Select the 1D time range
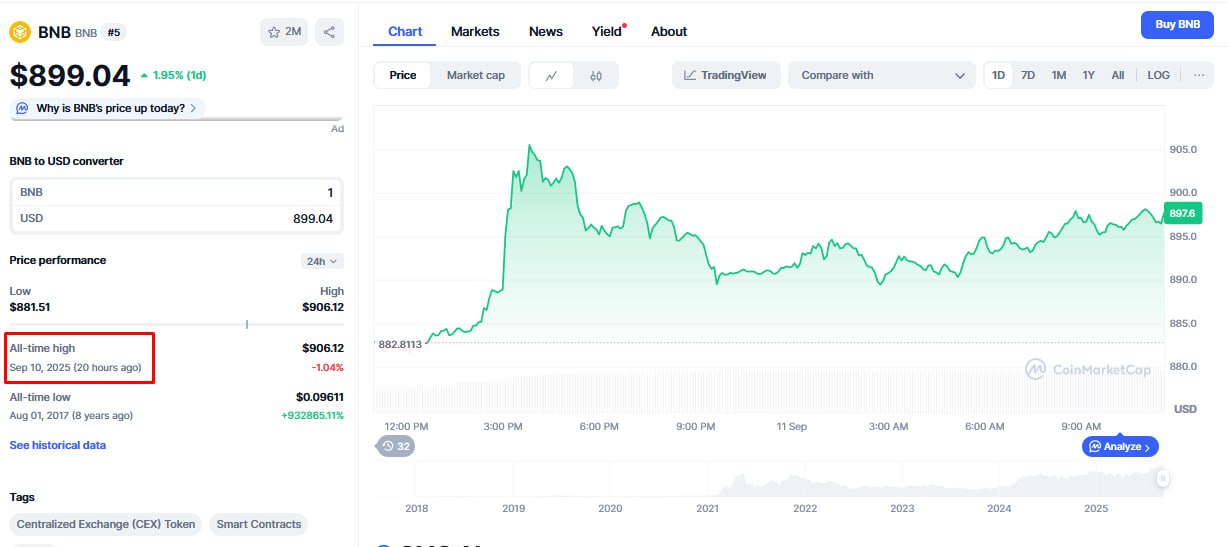This screenshot has width=1228, height=547. [998, 75]
